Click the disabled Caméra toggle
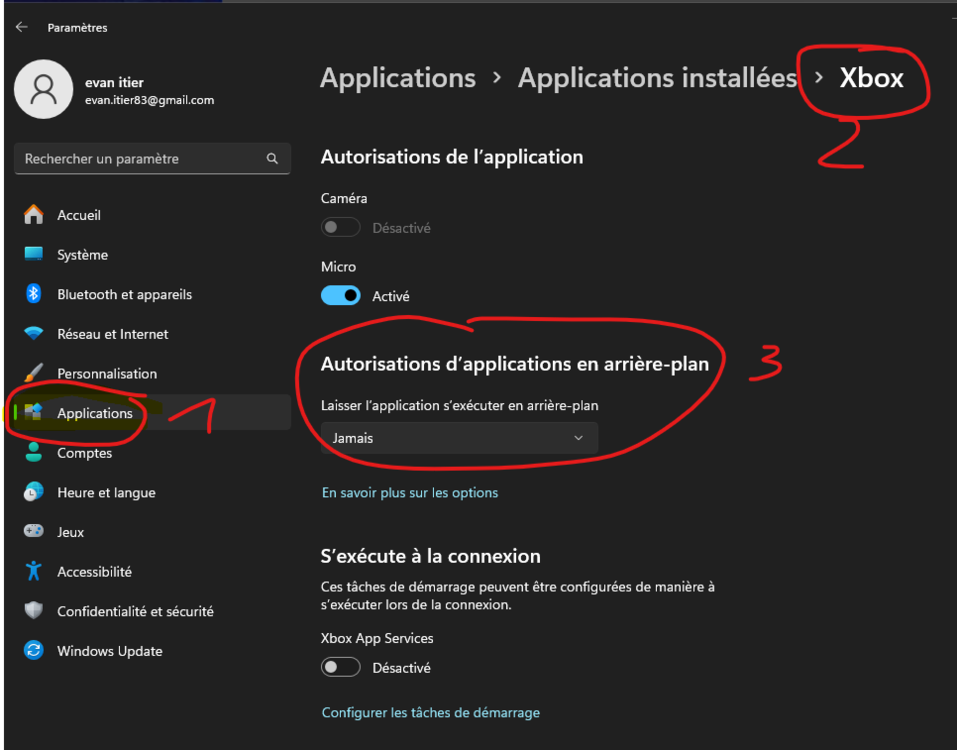Screen dimensions: 957x750 341,228
